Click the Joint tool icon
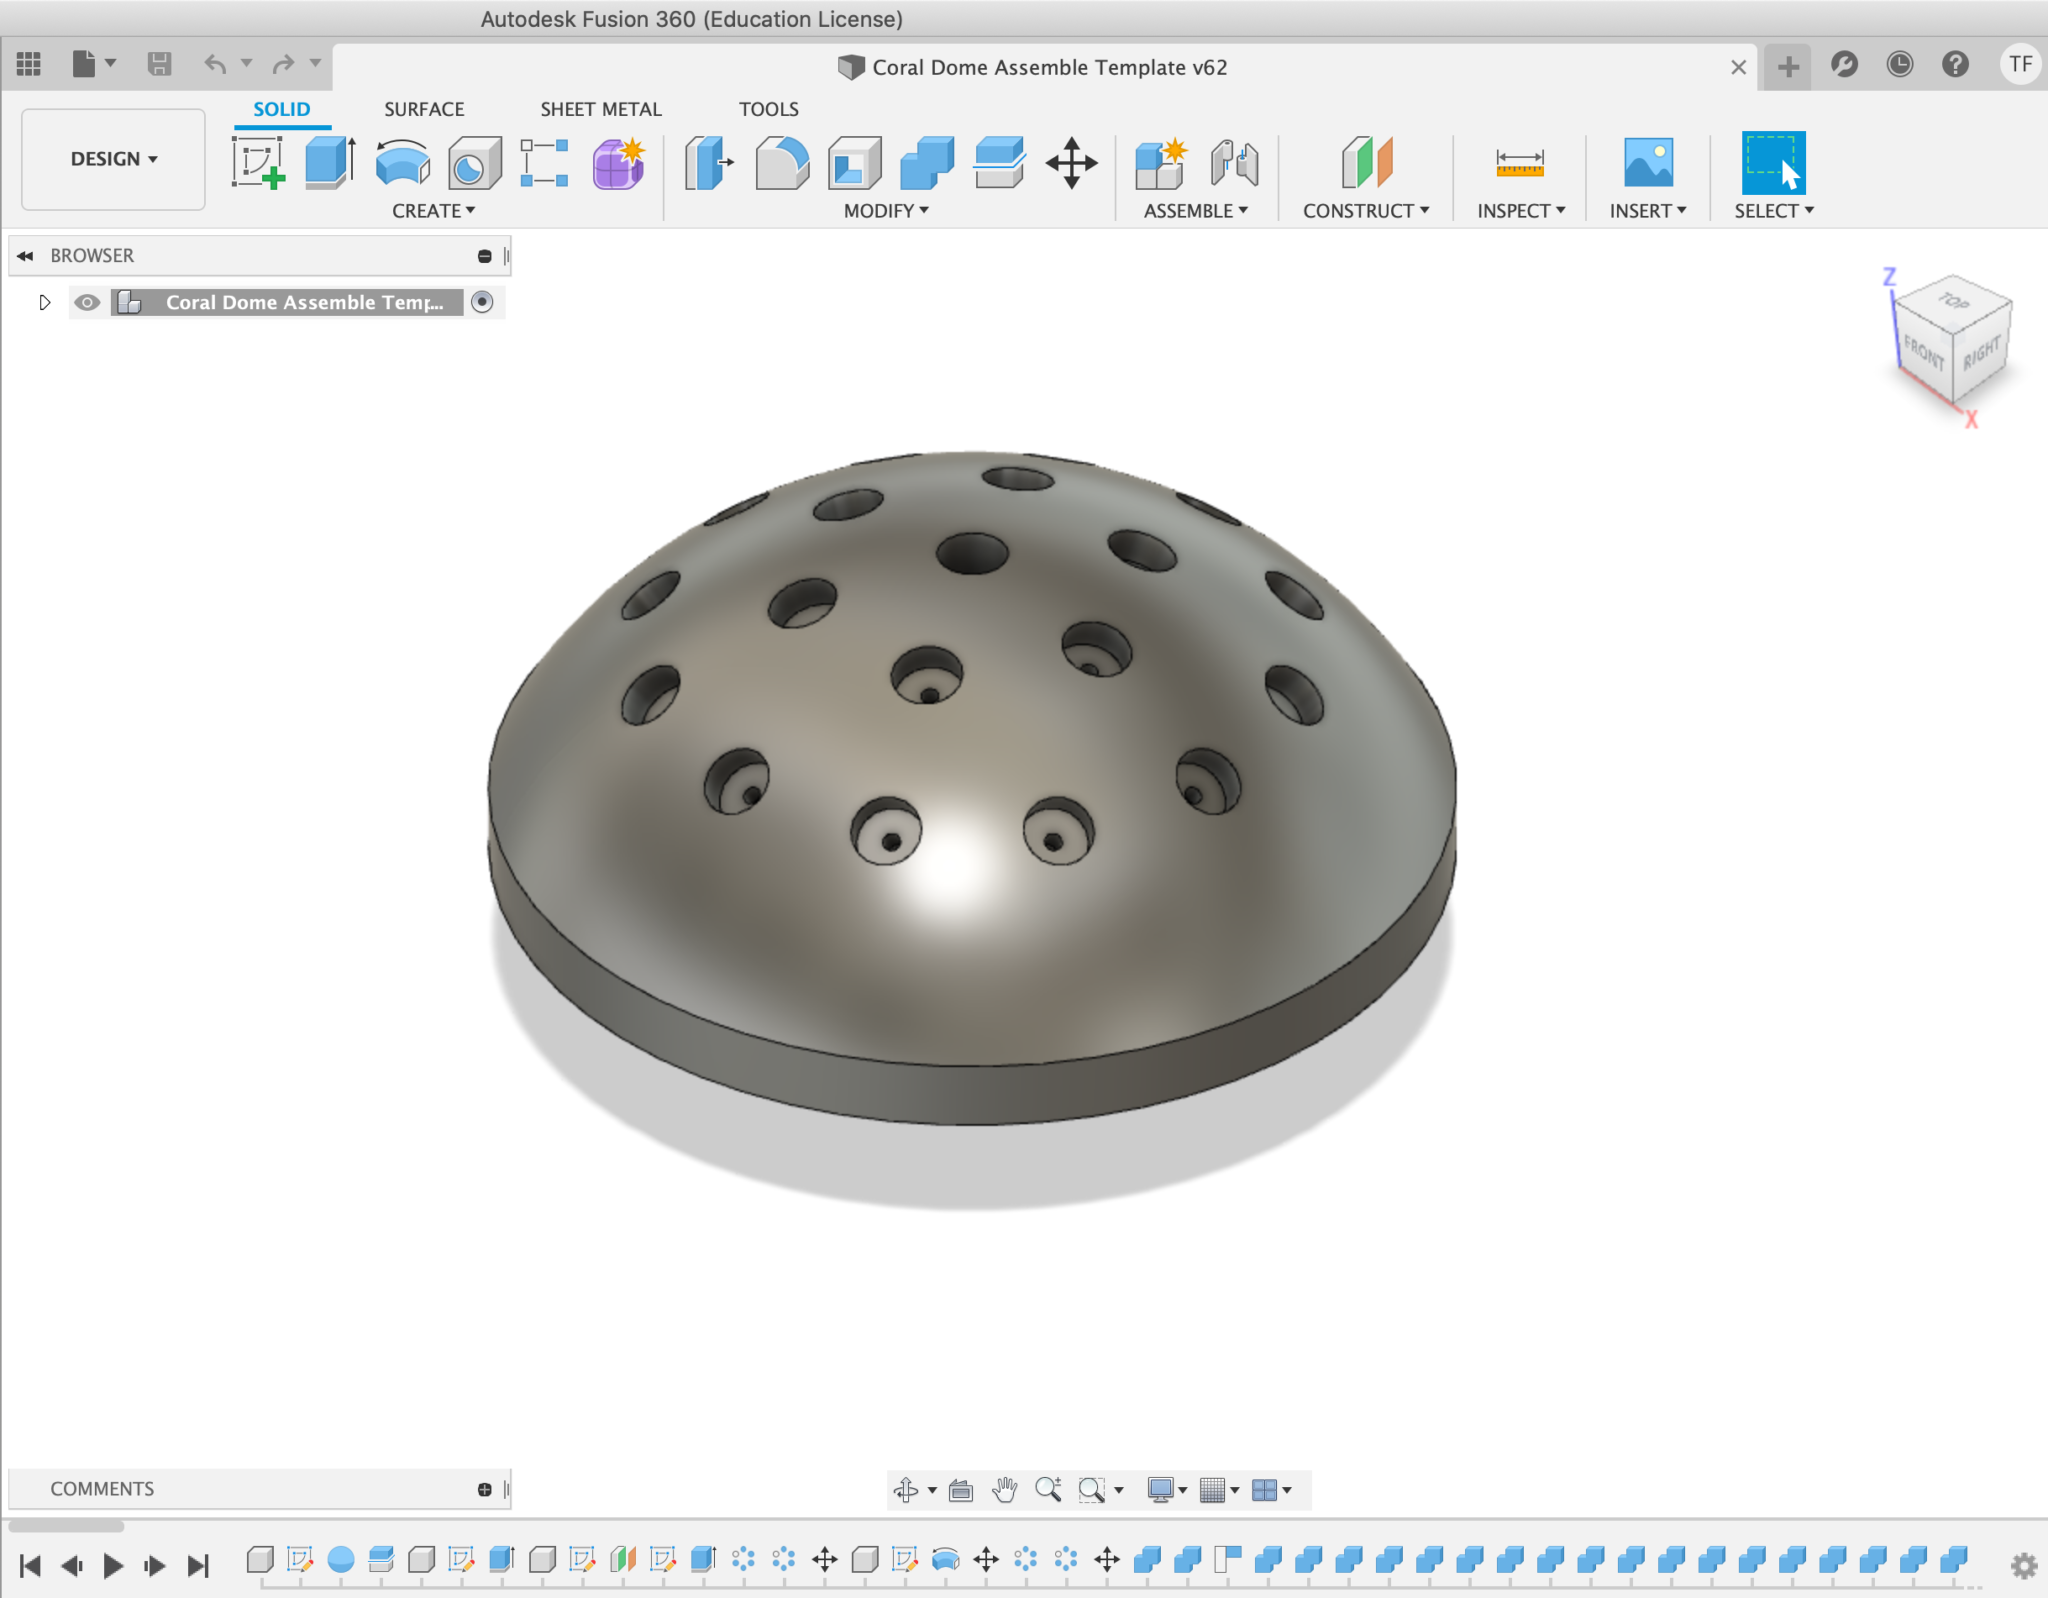The width and height of the screenshot is (2048, 1598). pyautogui.click(x=1234, y=163)
